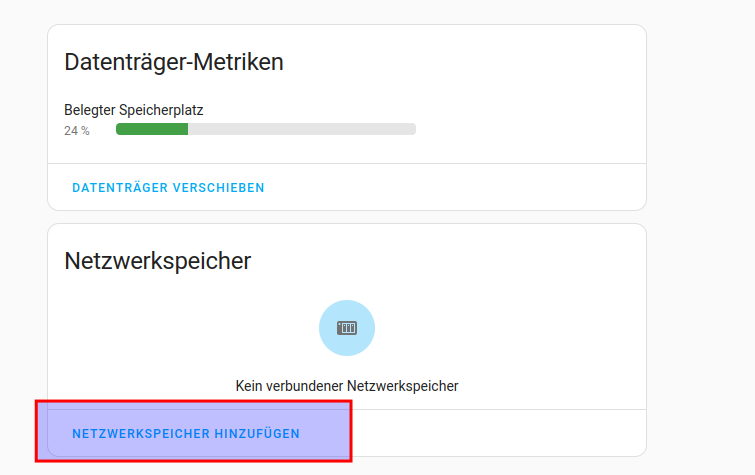Click the footer area right of Netzwerkspeicher hinzufügen
Image resolution: width=755 pixels, height=475 pixels.
[x=500, y=433]
